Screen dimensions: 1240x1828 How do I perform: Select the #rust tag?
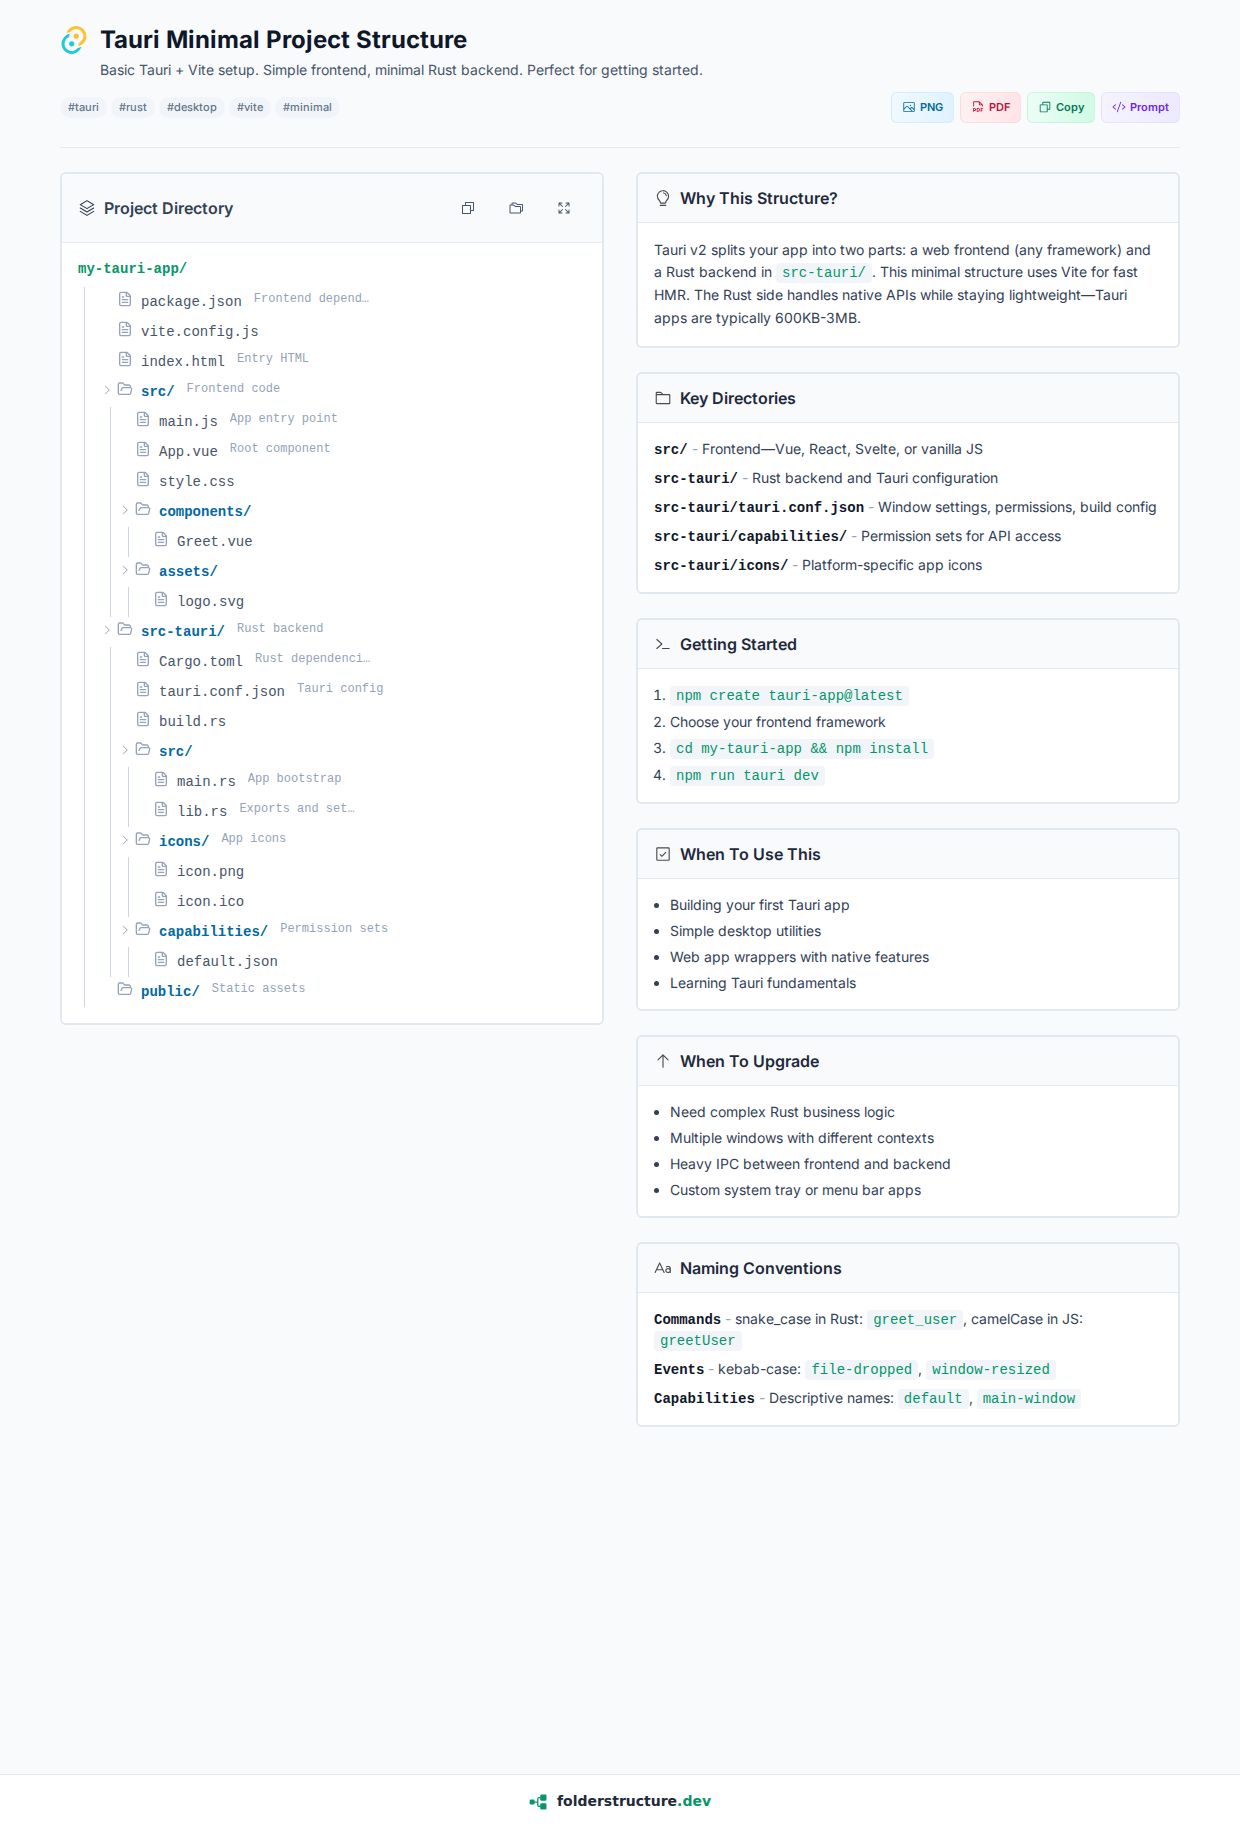pyautogui.click(x=133, y=107)
